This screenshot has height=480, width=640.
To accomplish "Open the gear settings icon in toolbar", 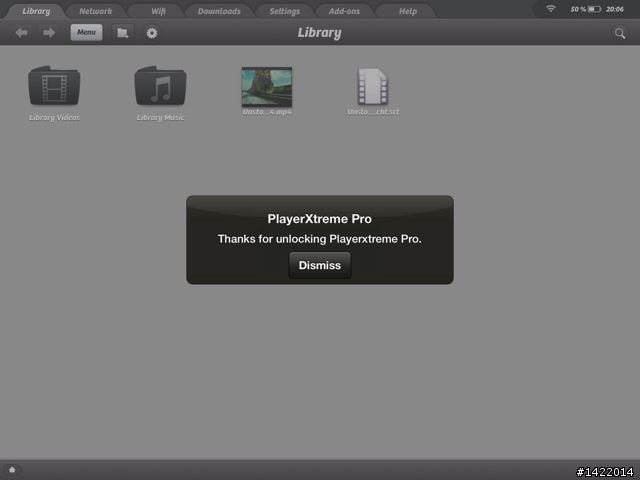I will (x=152, y=33).
